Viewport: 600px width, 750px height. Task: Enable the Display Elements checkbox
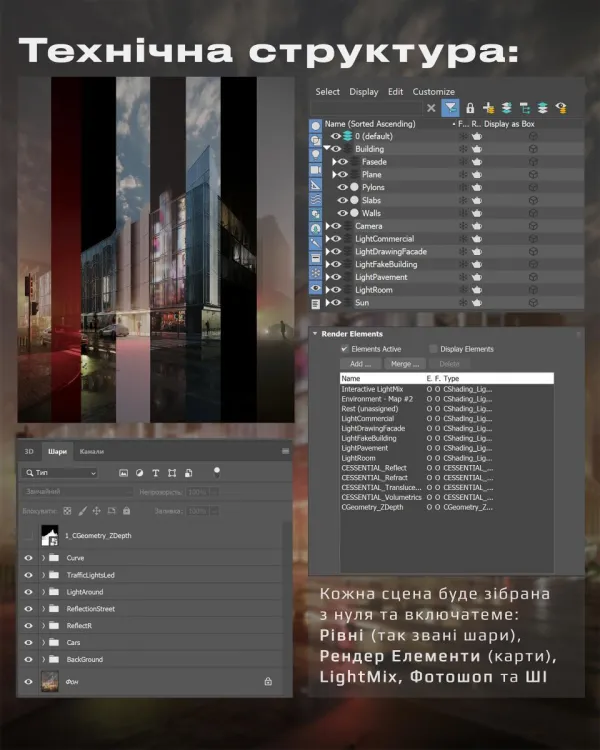(x=433, y=349)
